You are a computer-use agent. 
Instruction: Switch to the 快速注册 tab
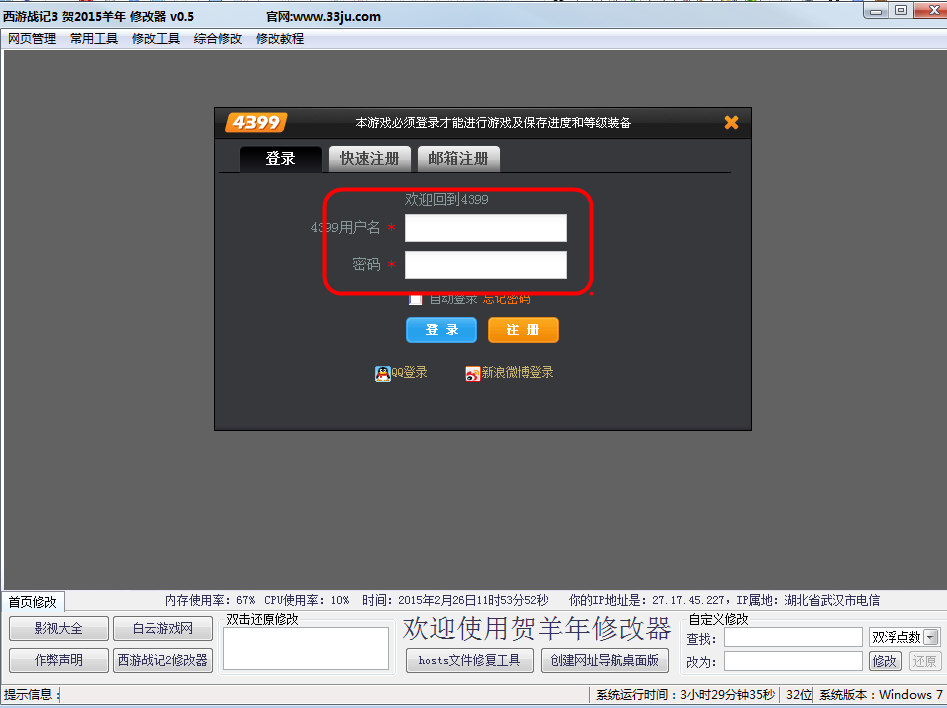(370, 159)
